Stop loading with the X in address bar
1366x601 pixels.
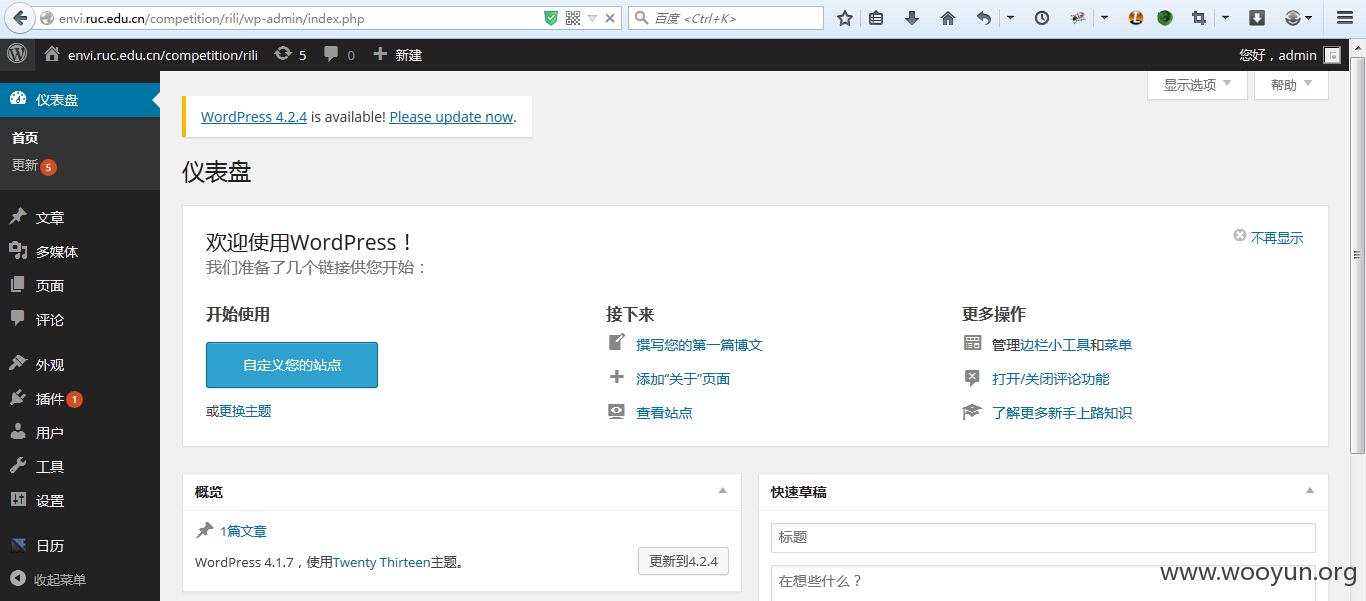(x=610, y=18)
